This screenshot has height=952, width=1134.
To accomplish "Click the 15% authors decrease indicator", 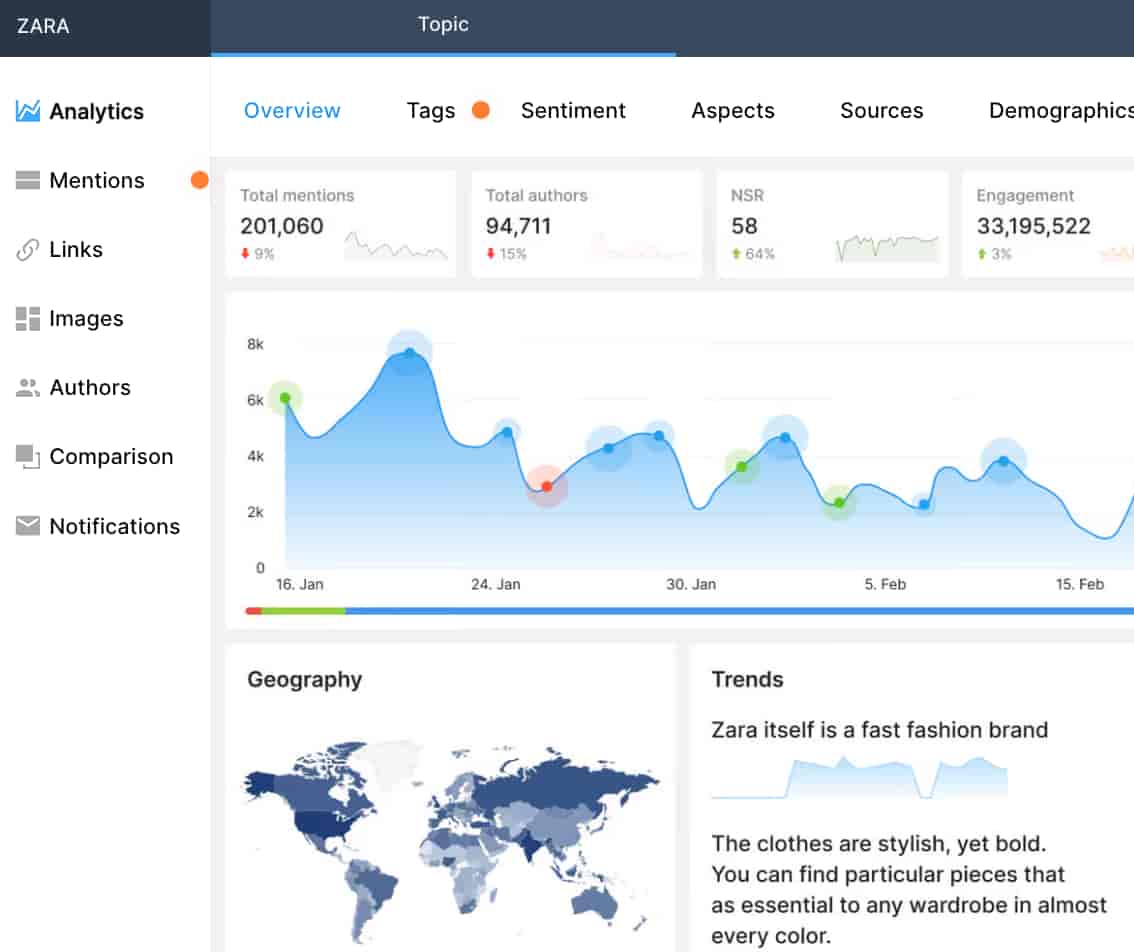I will click(x=506, y=254).
